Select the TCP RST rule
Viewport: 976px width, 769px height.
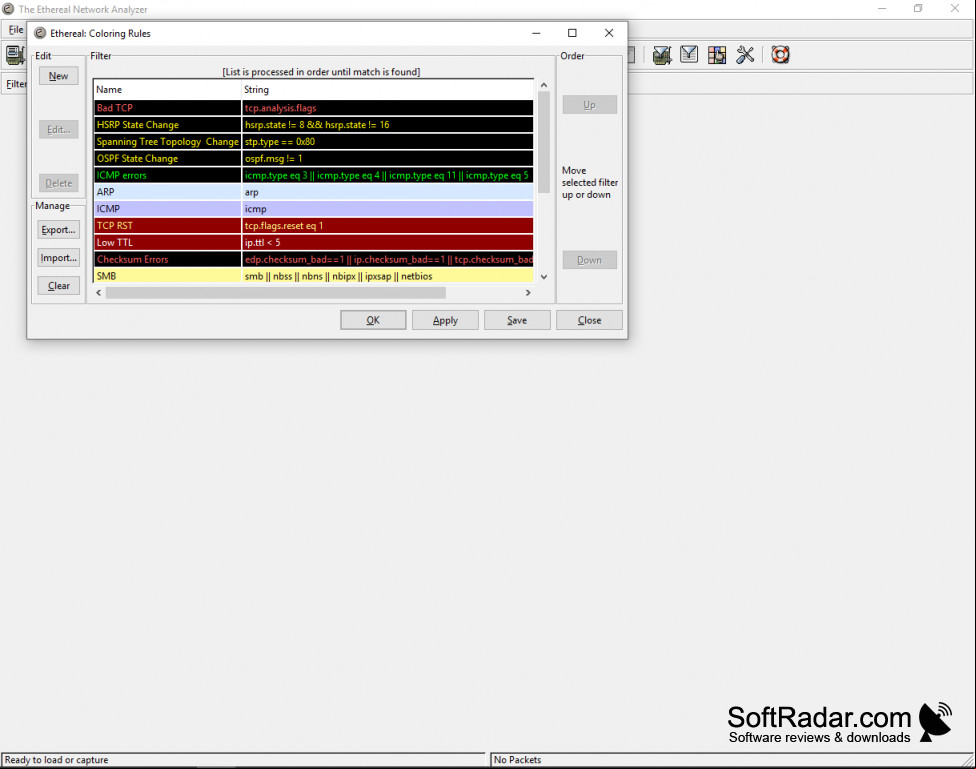(x=314, y=225)
